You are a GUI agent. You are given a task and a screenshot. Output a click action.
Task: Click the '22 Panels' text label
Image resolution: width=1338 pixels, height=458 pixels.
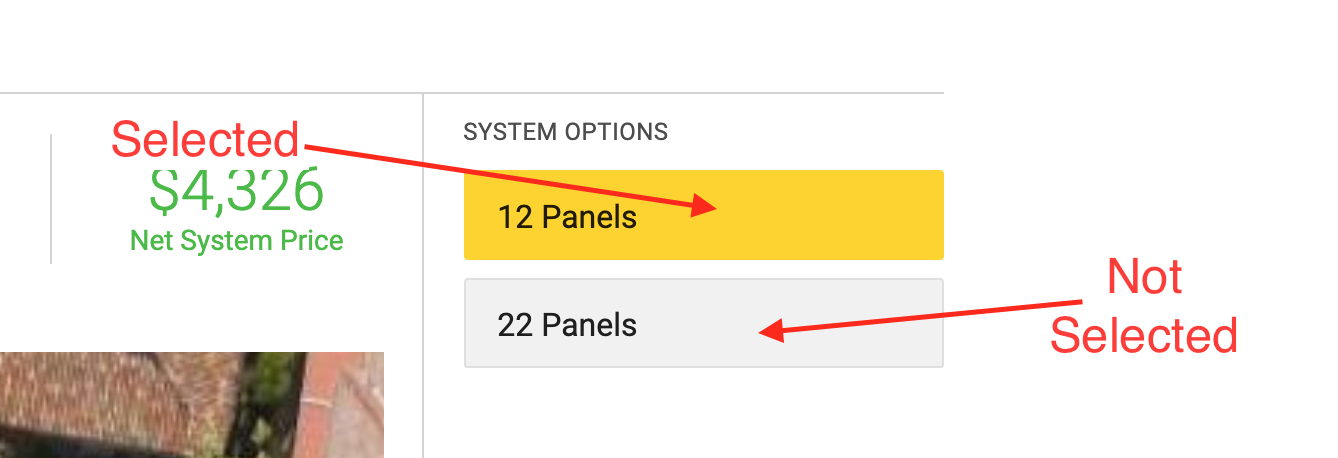(x=567, y=325)
